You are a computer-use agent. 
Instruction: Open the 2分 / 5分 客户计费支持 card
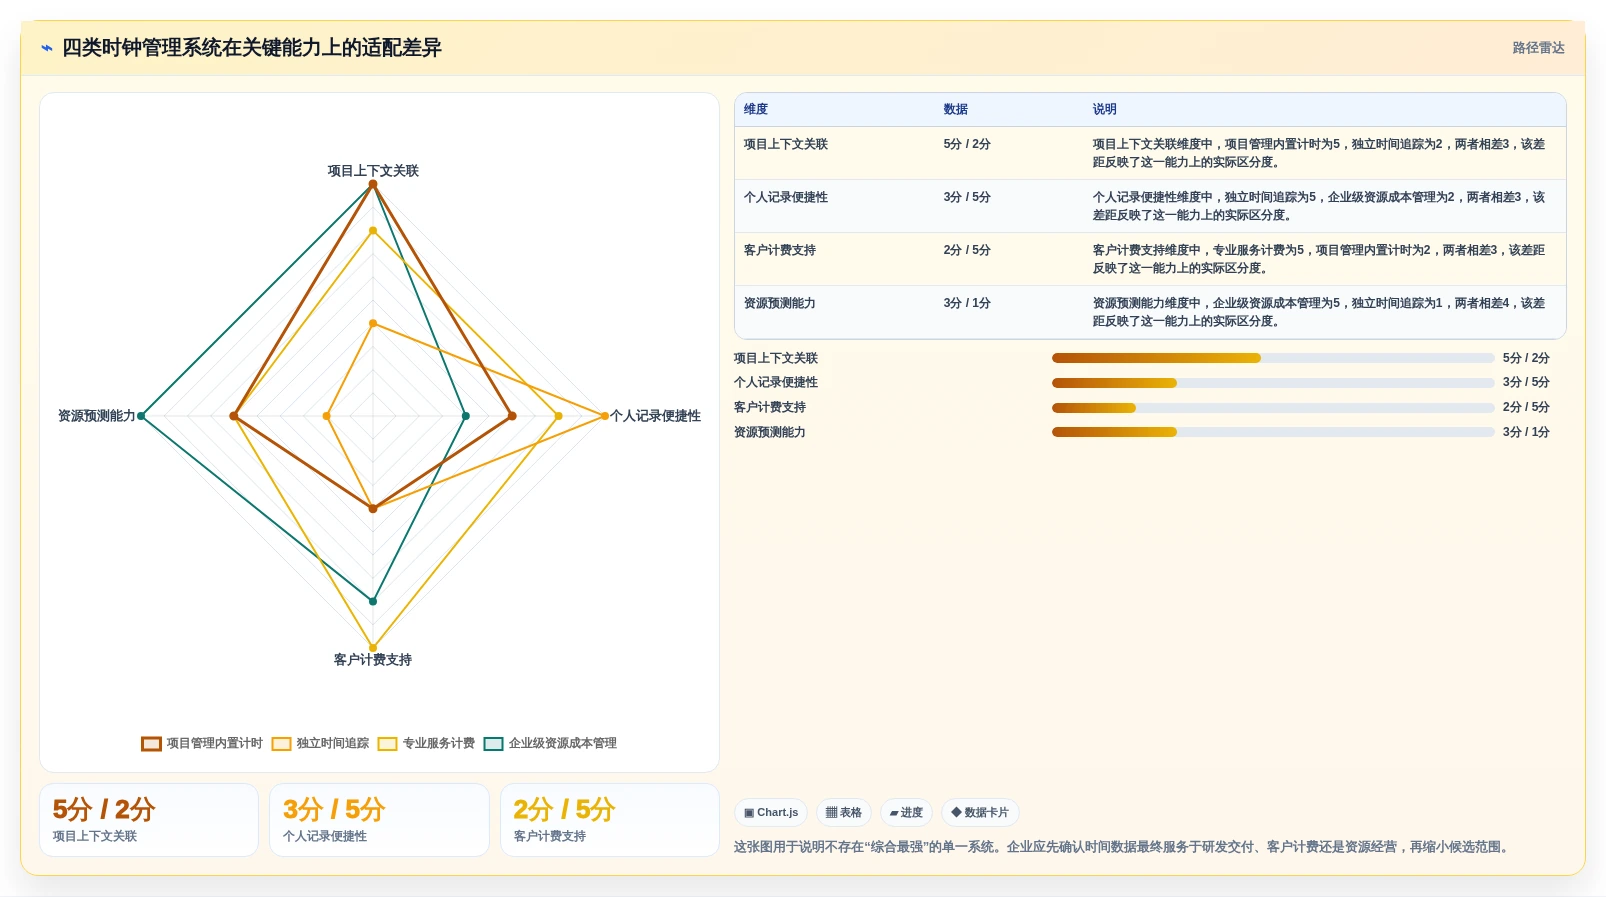coord(610,820)
